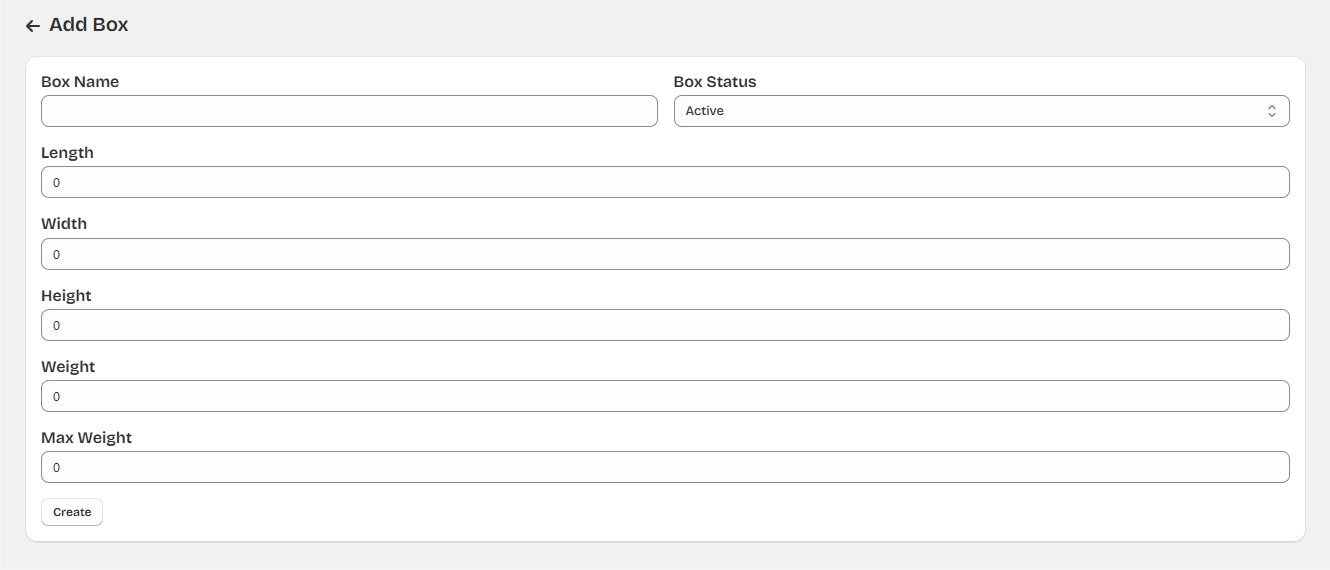Click the Box Name label

(80, 82)
